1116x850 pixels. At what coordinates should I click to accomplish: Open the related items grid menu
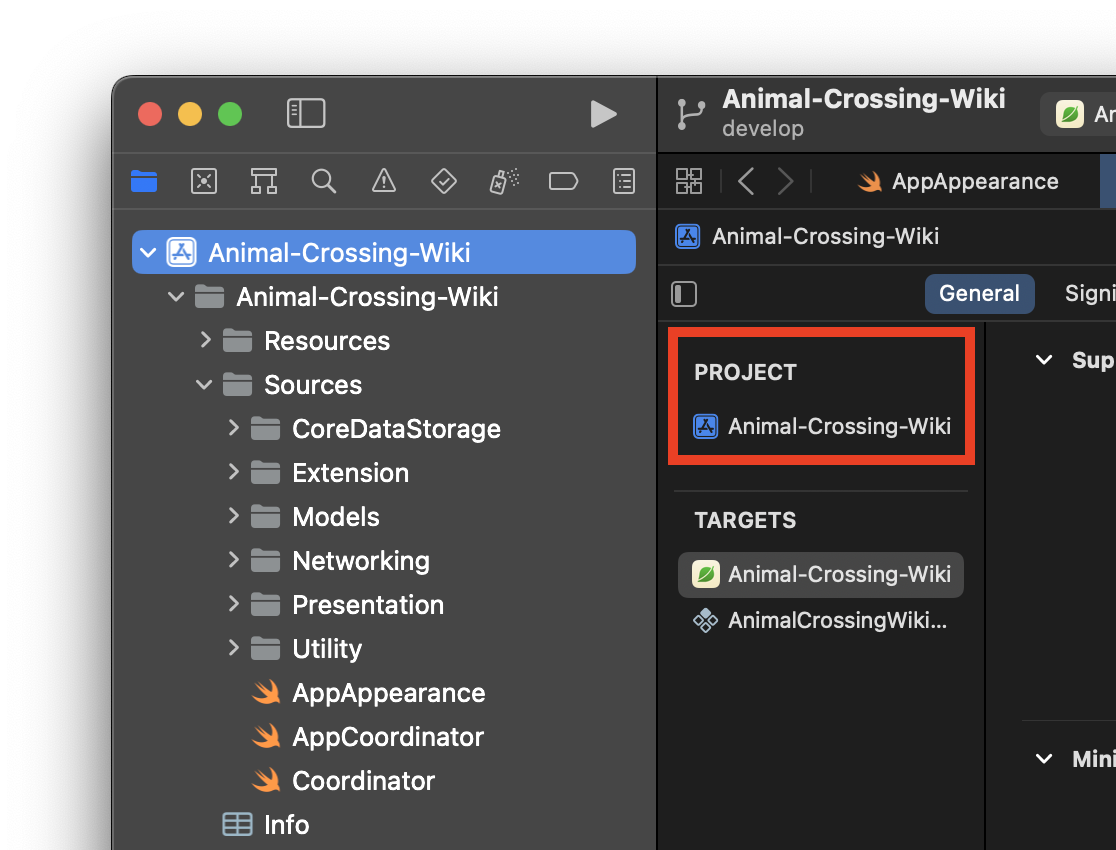coord(688,181)
